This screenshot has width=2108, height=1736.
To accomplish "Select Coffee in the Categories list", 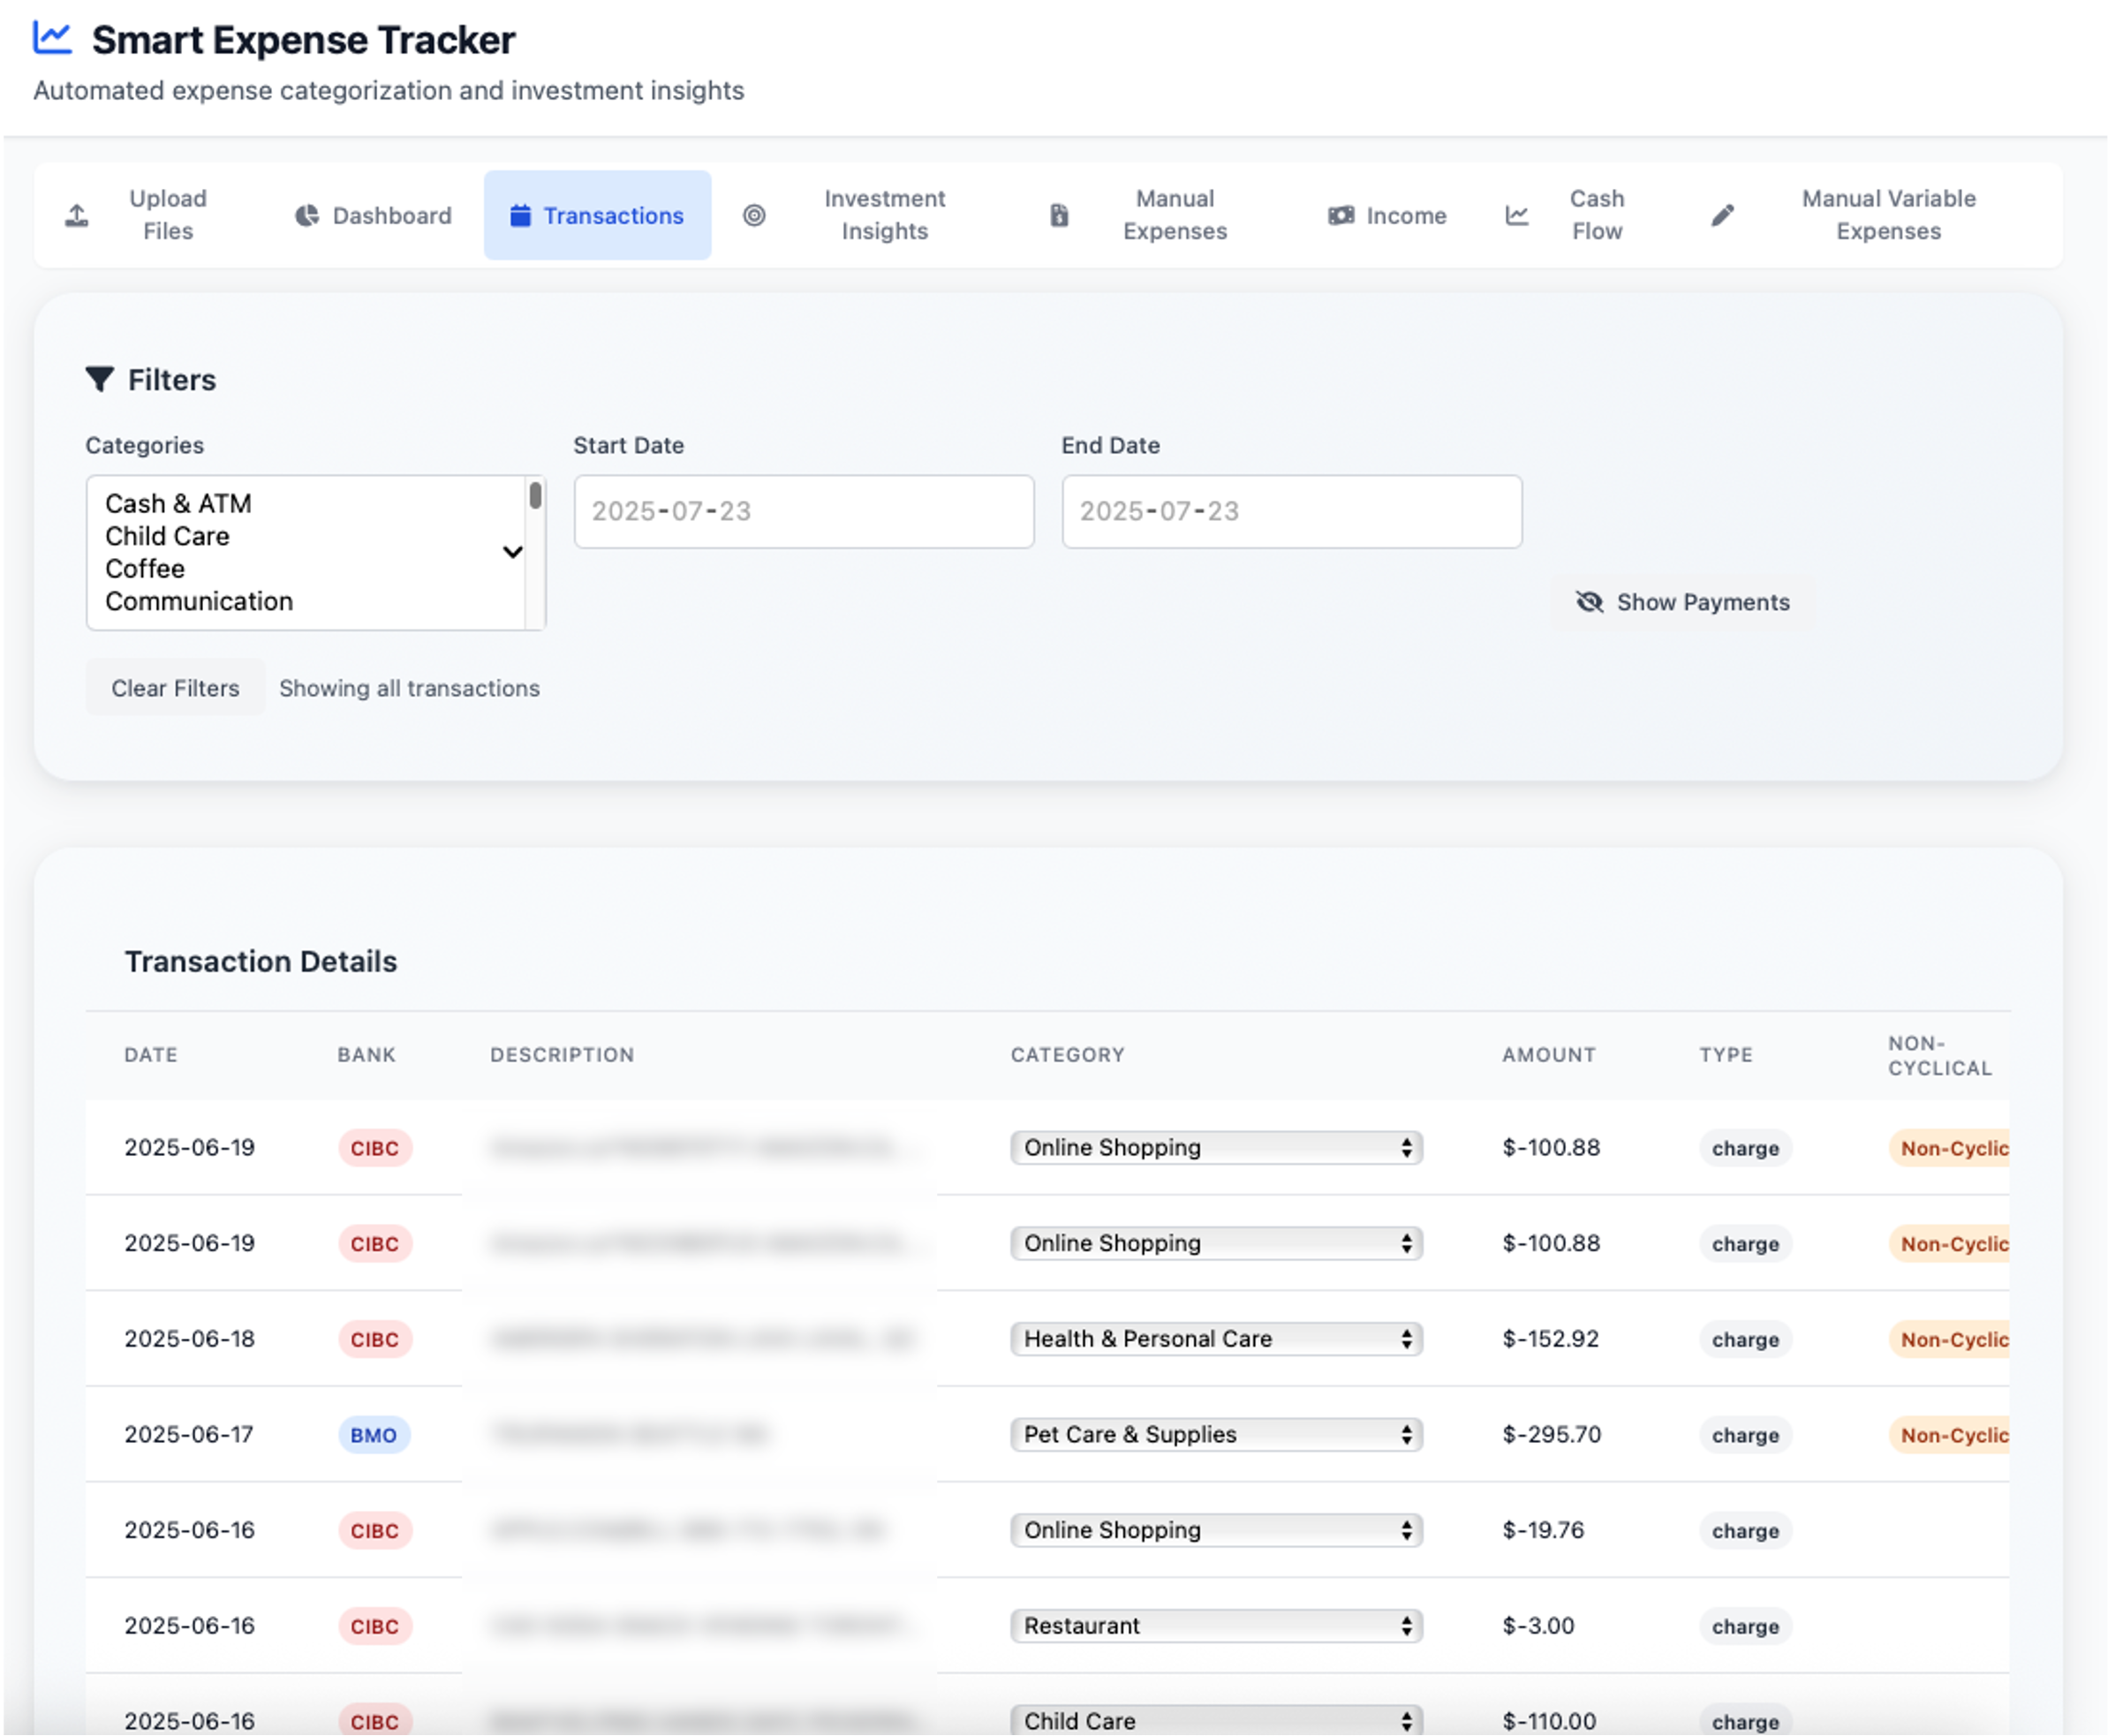I will point(145,569).
